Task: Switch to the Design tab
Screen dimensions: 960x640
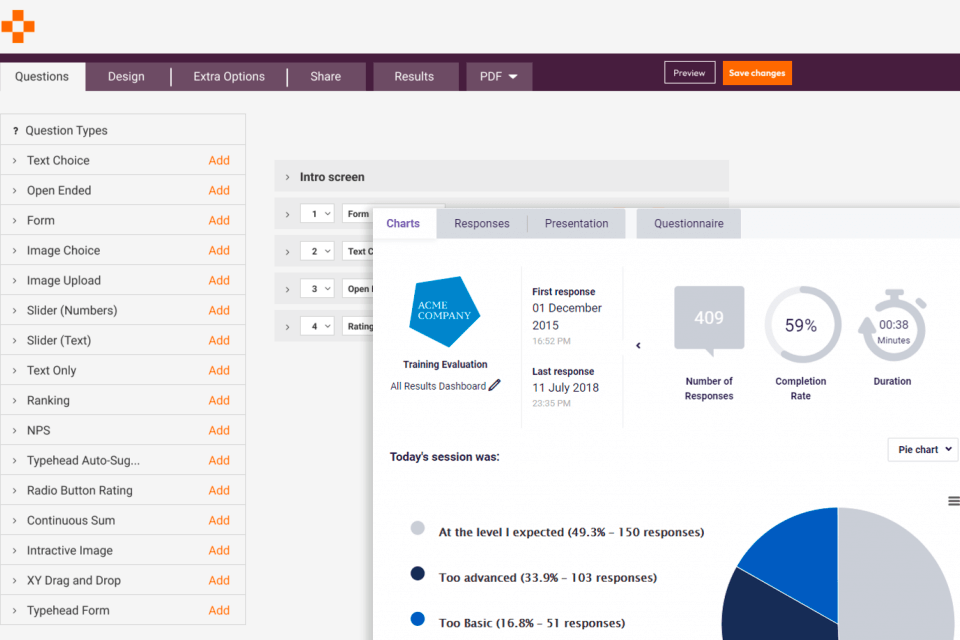Action: (x=126, y=77)
